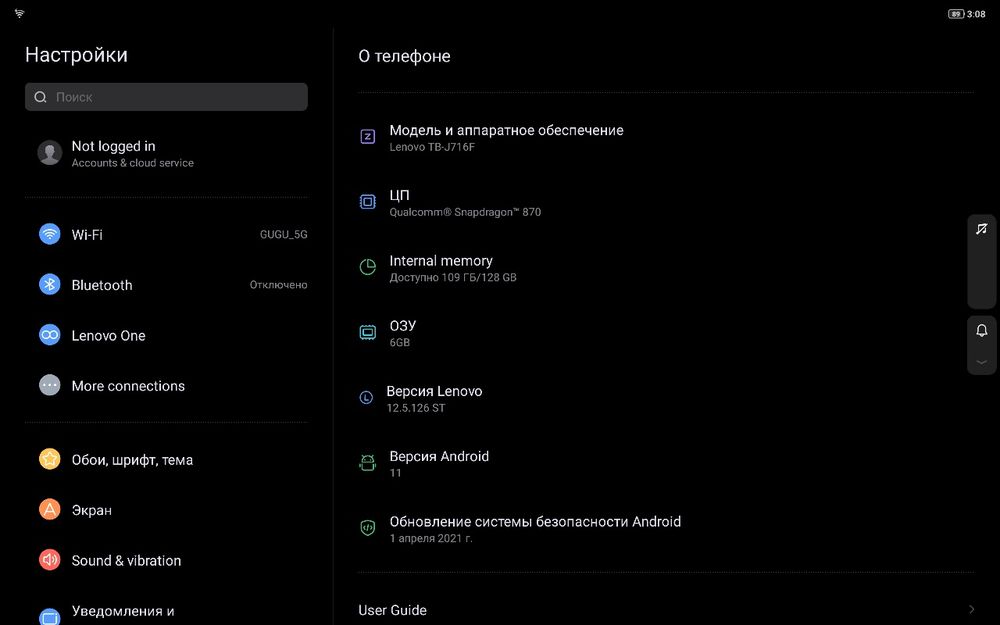Click the Lenovo One infinity icon
1000x625 pixels.
(x=50, y=335)
